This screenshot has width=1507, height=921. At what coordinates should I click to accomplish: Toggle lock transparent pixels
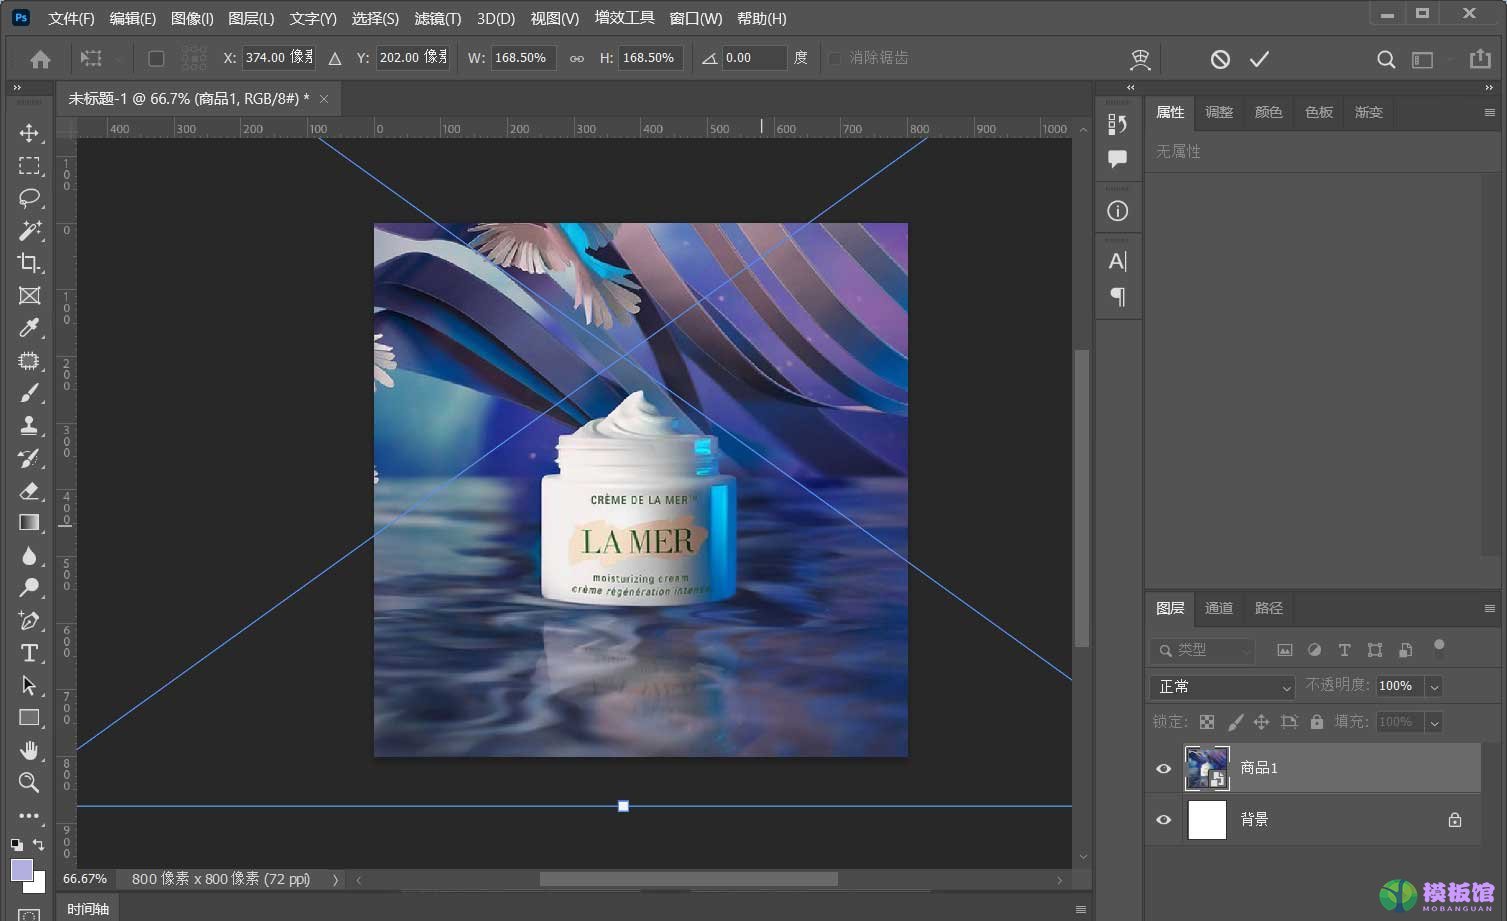[x=1207, y=722]
